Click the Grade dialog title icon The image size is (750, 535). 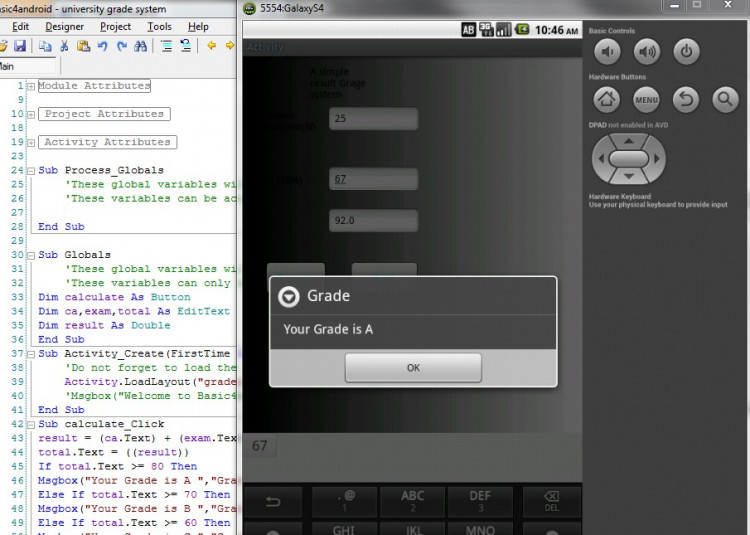tap(289, 297)
